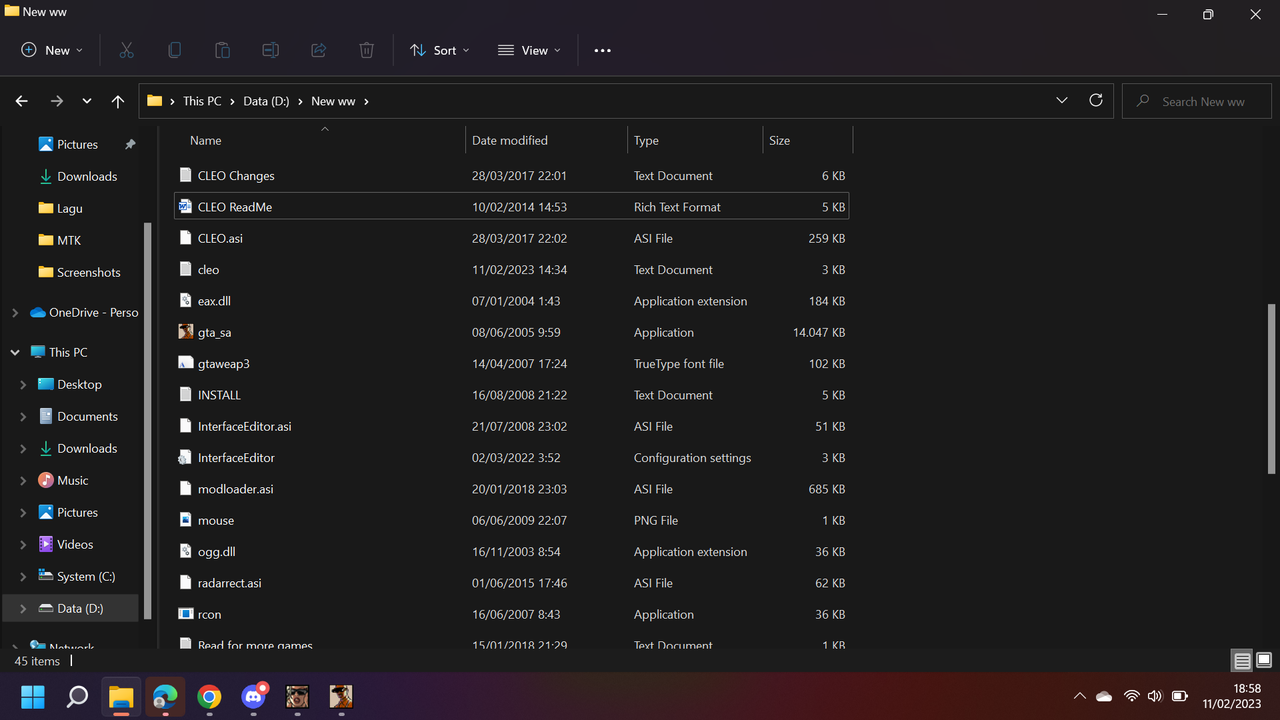Open MTK folder in quick access
The height and width of the screenshot is (720, 1280).
pyautogui.click(x=69, y=240)
